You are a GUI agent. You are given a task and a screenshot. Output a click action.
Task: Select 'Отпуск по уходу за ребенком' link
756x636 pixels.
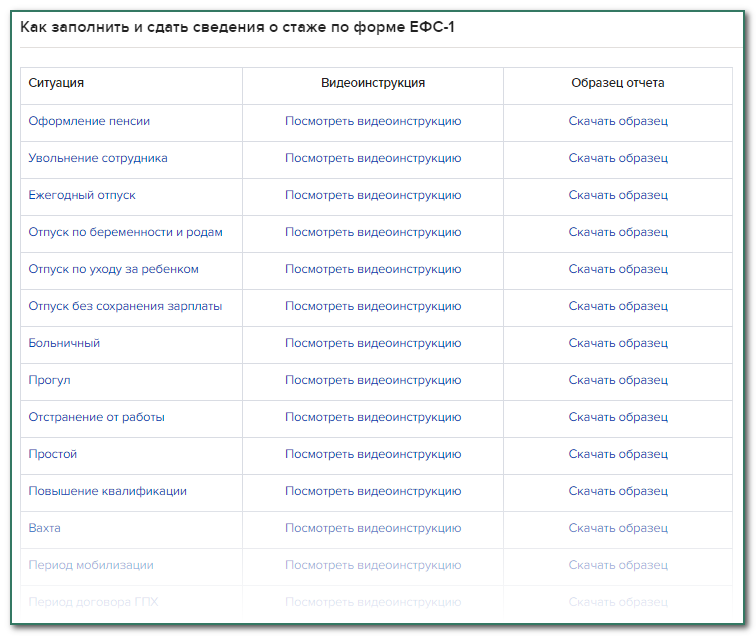pyautogui.click(x=113, y=269)
